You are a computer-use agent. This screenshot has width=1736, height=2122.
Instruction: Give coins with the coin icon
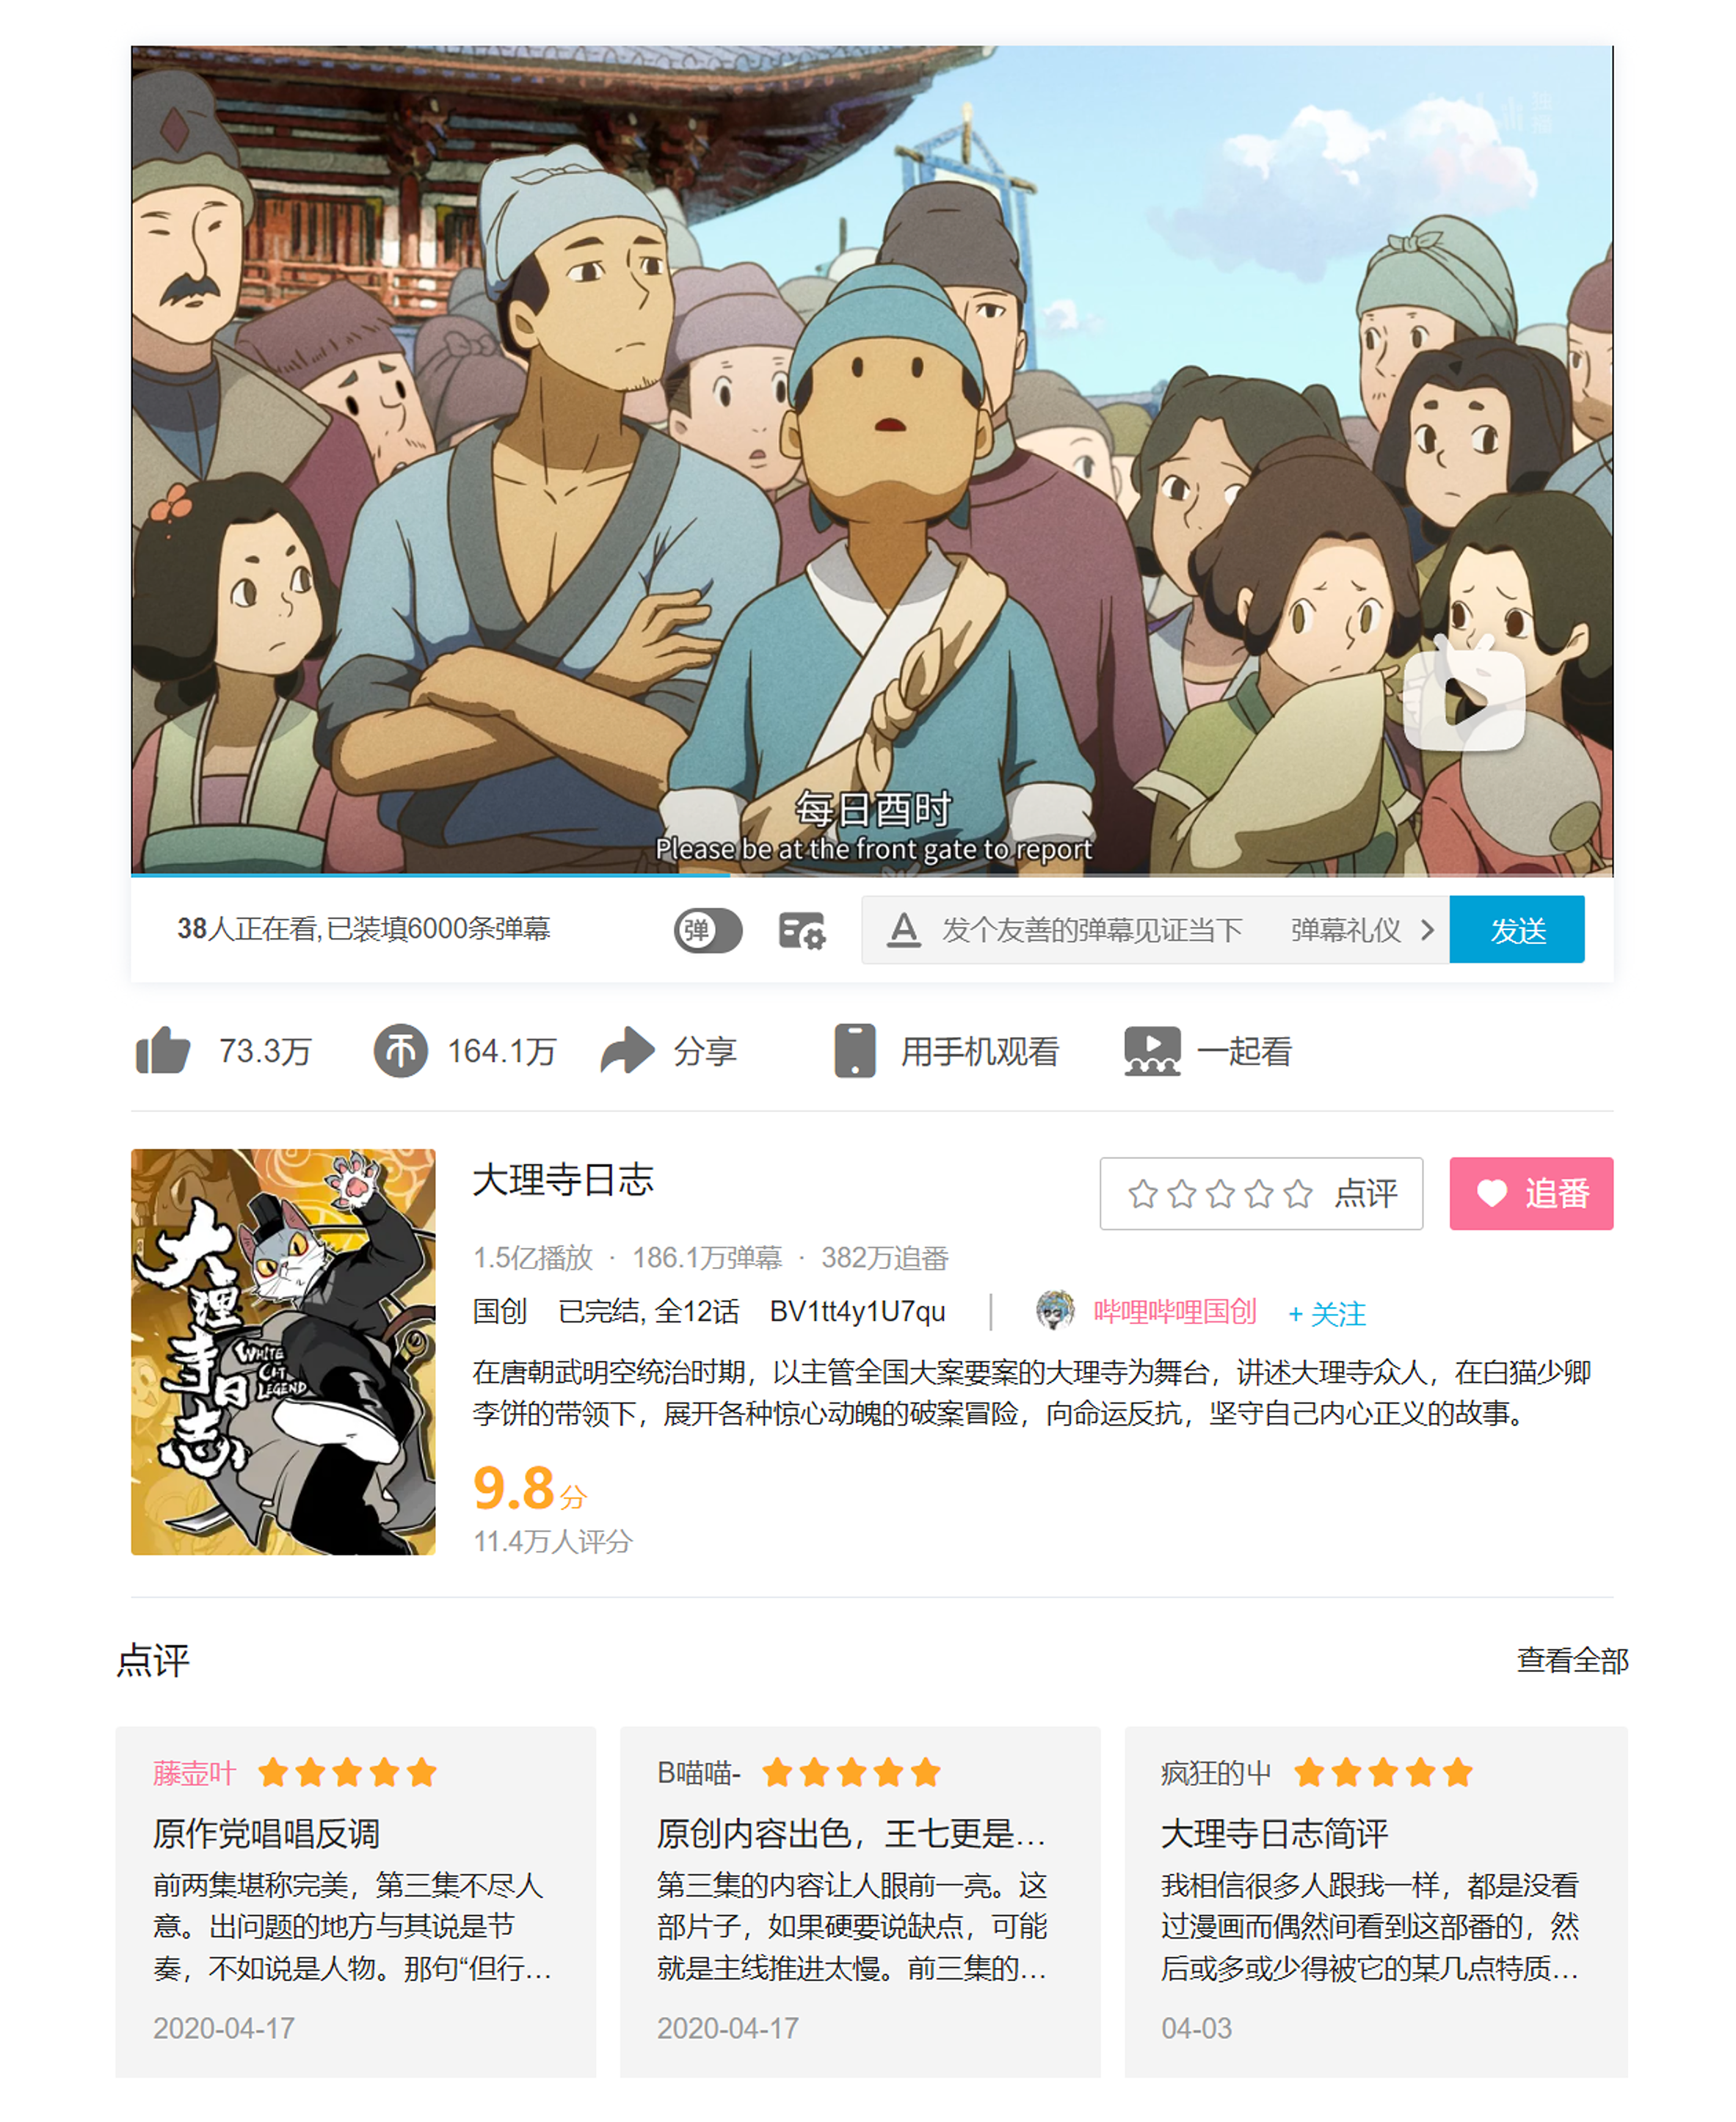[x=400, y=1050]
